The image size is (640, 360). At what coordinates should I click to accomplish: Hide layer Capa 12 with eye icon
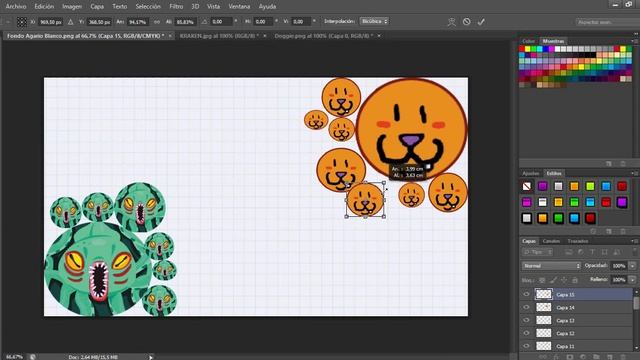526,333
